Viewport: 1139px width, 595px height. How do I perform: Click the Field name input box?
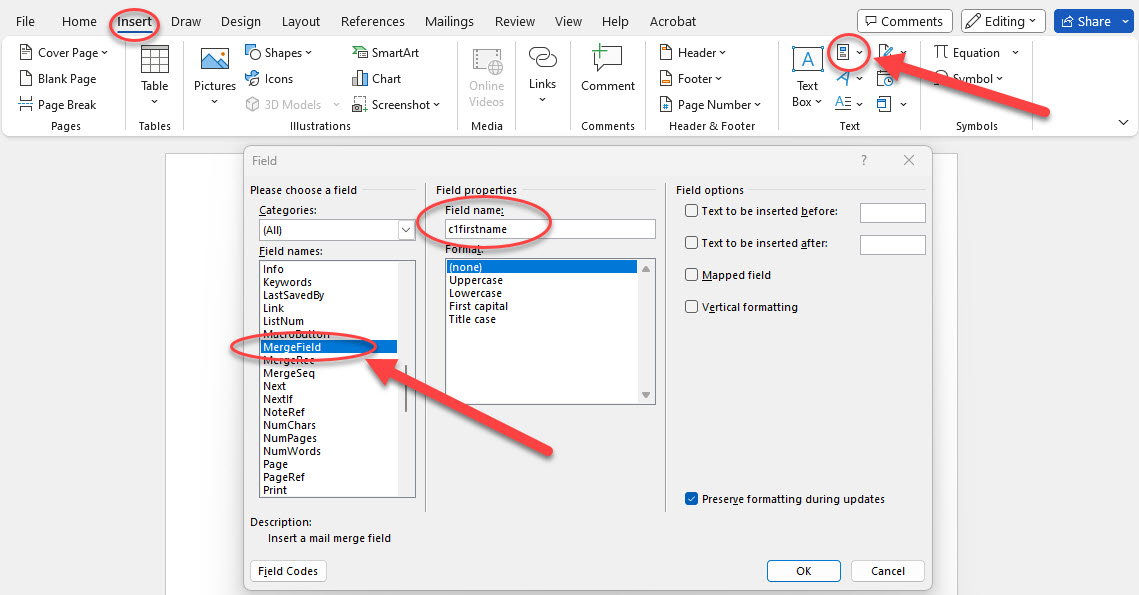tap(550, 229)
